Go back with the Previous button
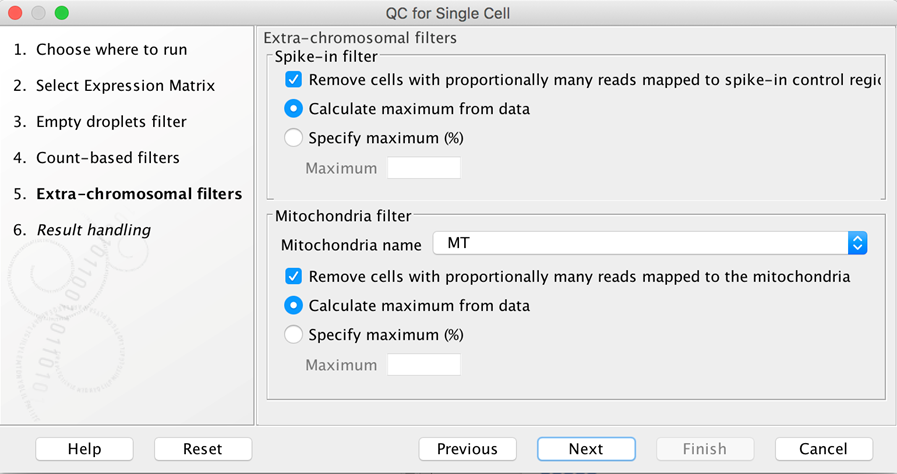The height and width of the screenshot is (474, 897). click(467, 449)
